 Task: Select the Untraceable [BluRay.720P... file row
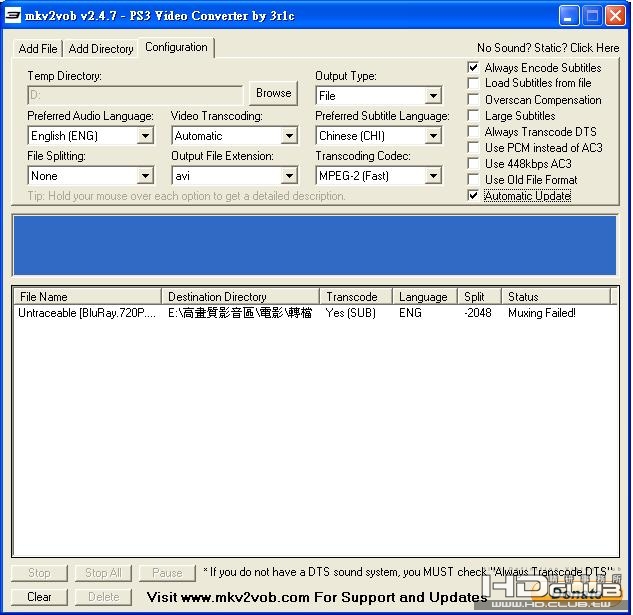click(87, 313)
